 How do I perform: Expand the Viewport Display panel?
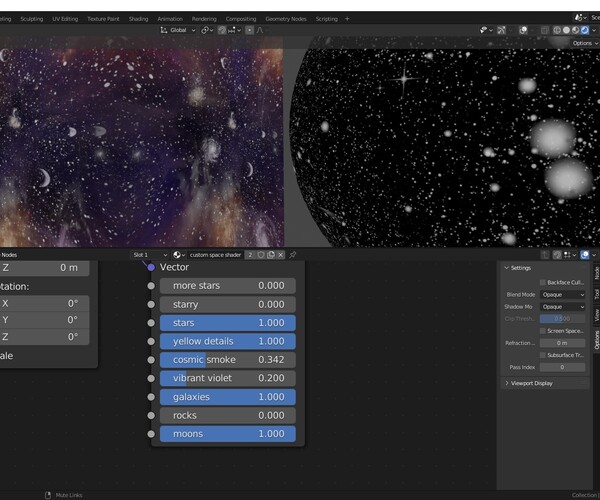click(x=530, y=383)
